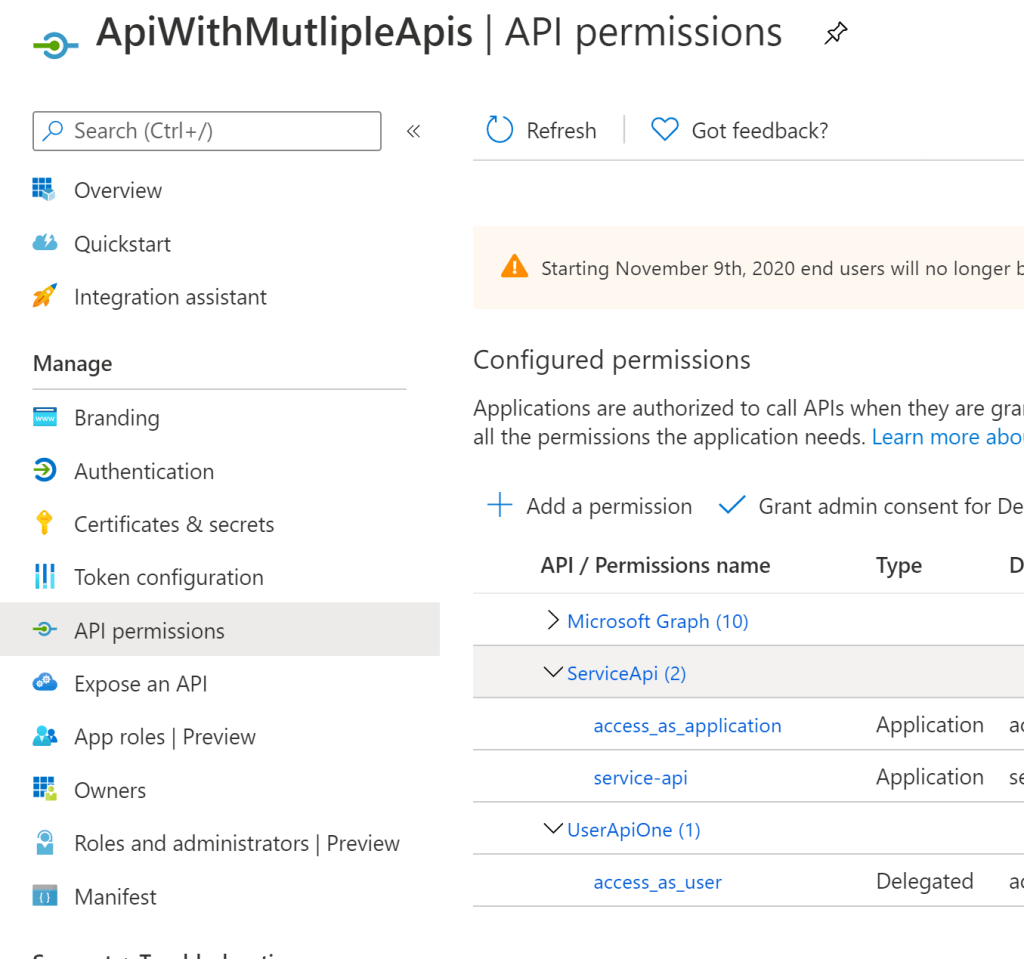The height and width of the screenshot is (959, 1024).
Task: Click the Manage section heading
Action: 72,363
